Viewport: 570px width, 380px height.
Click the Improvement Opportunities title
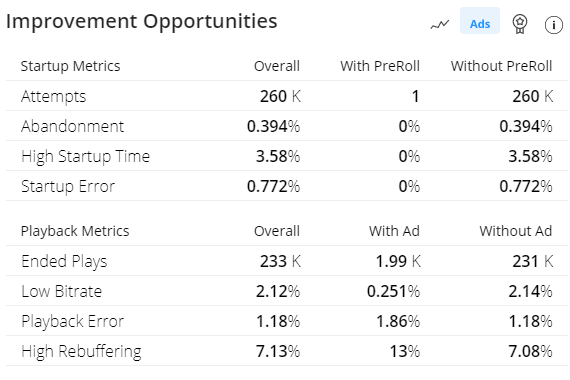(x=141, y=21)
